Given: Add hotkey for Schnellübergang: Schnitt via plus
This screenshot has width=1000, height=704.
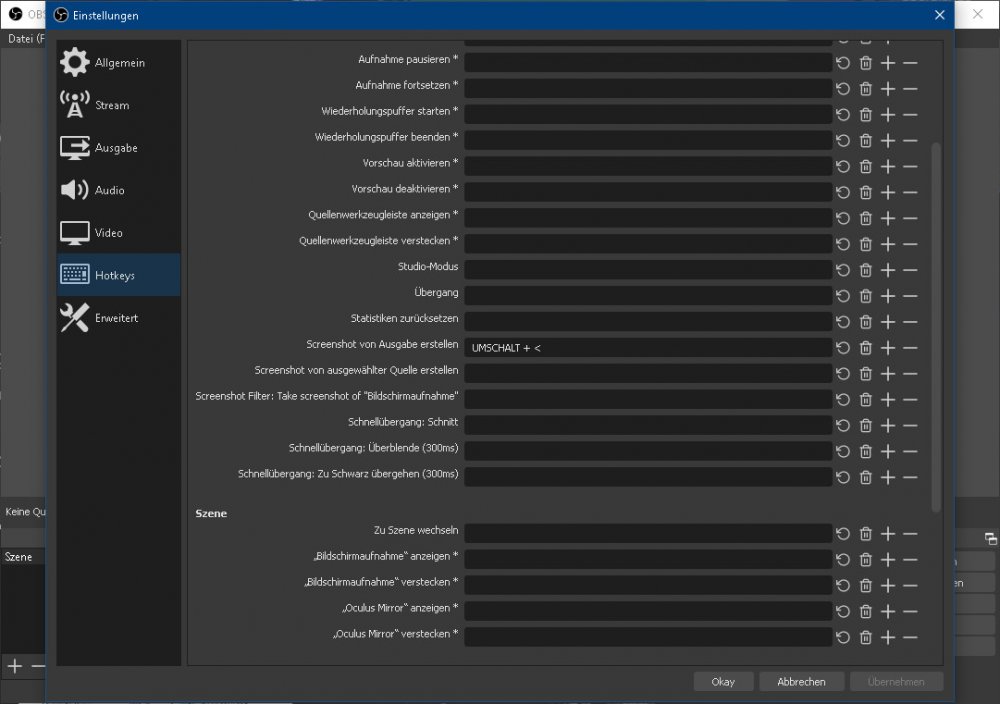Looking at the screenshot, I should tap(887, 425).
